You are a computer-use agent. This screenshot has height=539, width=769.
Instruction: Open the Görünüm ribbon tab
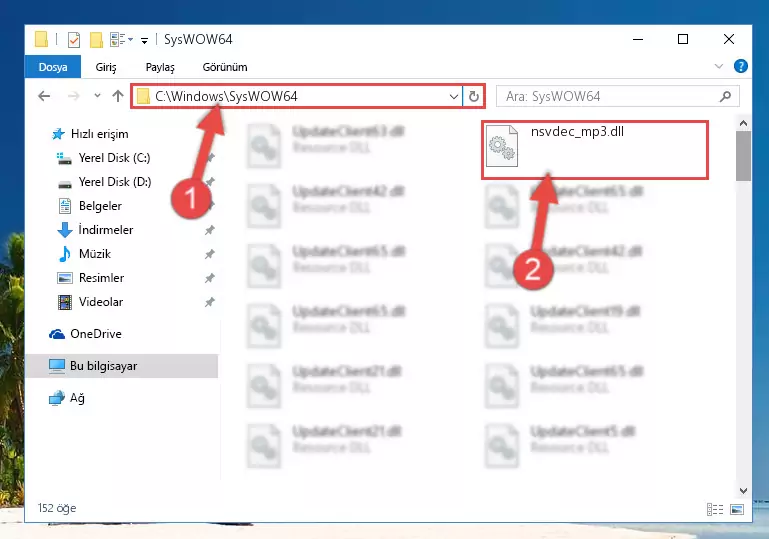pyautogui.click(x=225, y=67)
